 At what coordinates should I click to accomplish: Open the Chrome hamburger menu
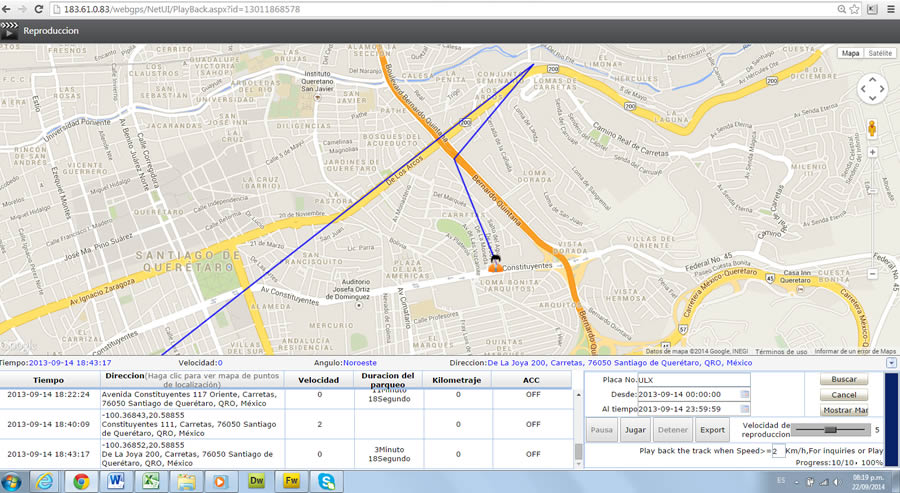[x=890, y=9]
